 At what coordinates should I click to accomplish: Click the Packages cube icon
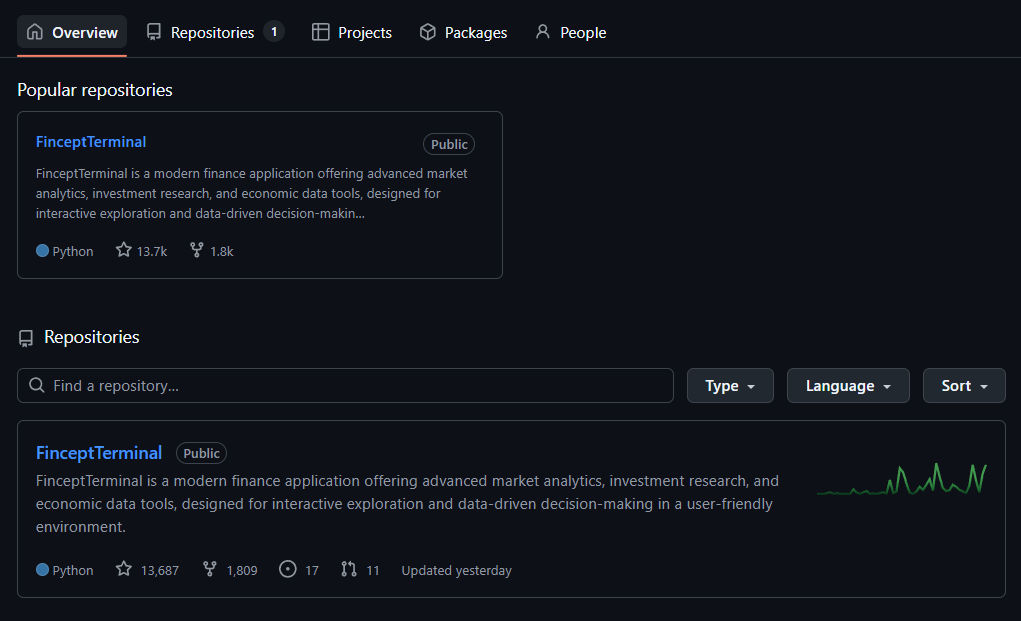tap(428, 32)
